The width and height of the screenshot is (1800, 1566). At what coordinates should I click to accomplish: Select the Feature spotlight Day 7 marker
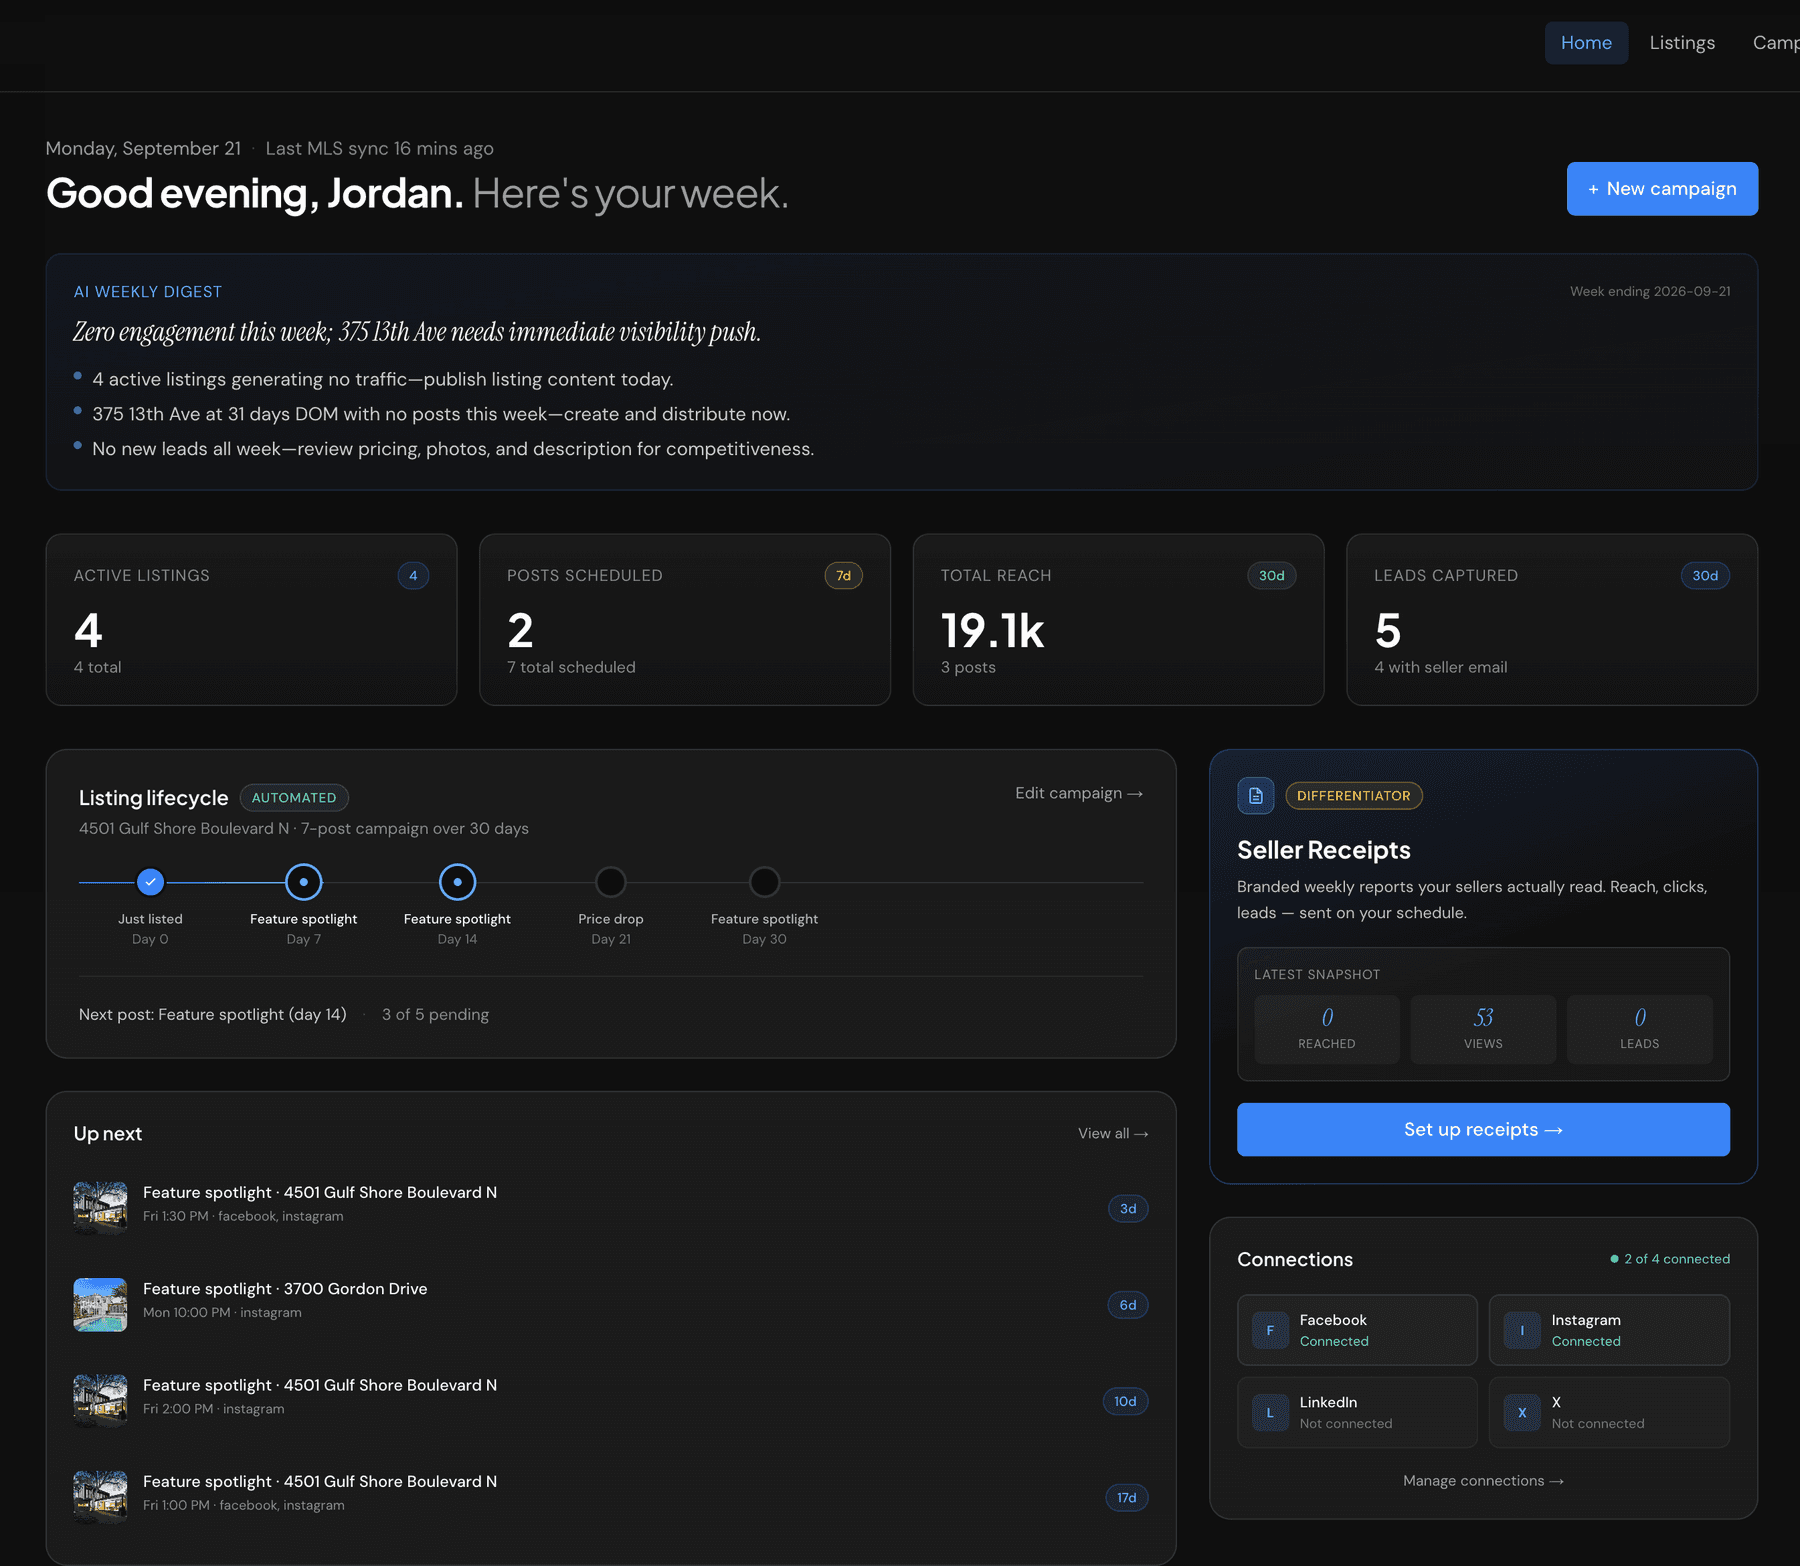click(304, 882)
